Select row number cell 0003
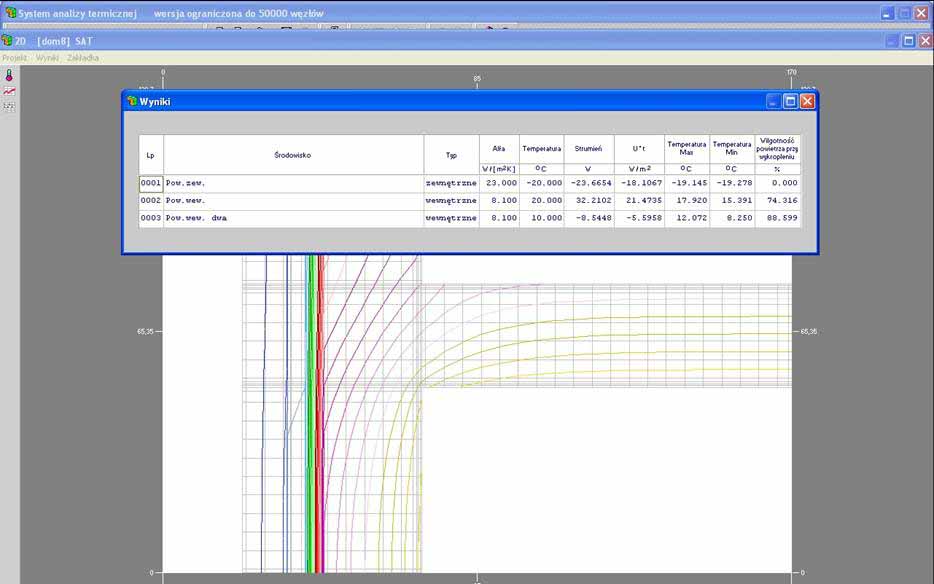Viewport: 934px width, 584px height. coord(151,218)
